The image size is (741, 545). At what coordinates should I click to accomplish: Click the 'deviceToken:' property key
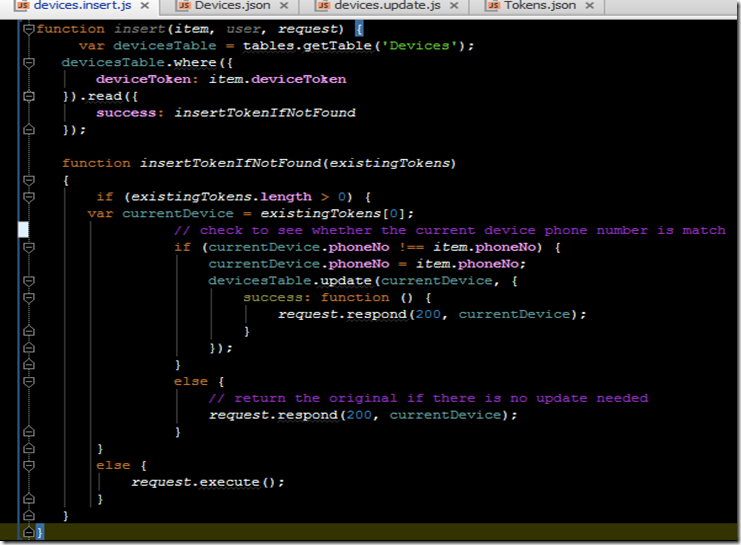[x=147, y=79]
